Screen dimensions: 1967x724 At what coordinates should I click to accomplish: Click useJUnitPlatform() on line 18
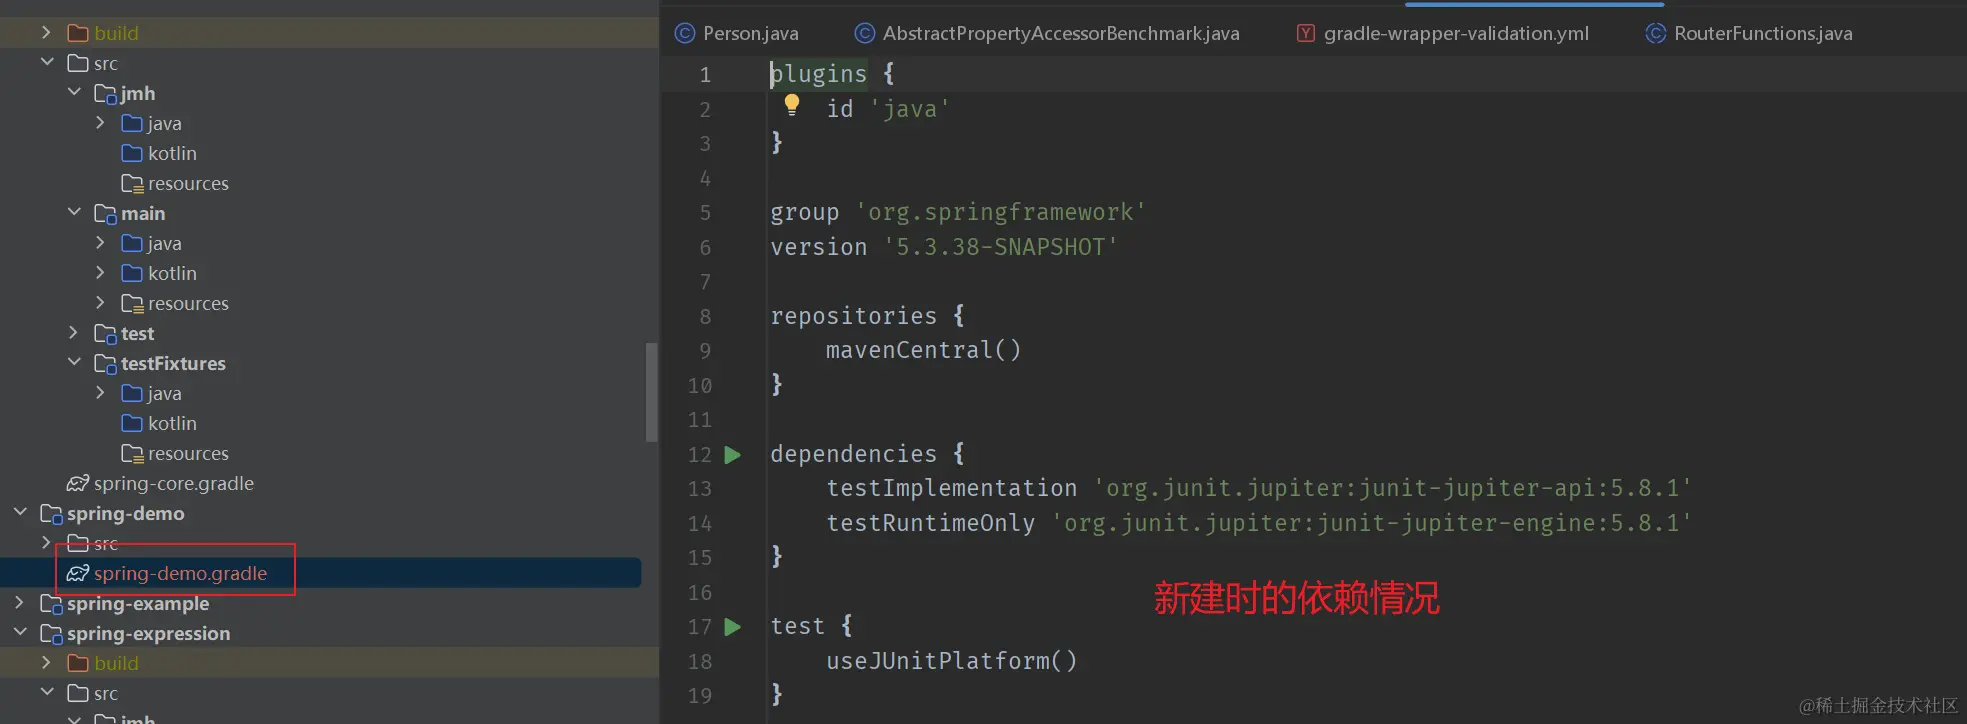952,661
